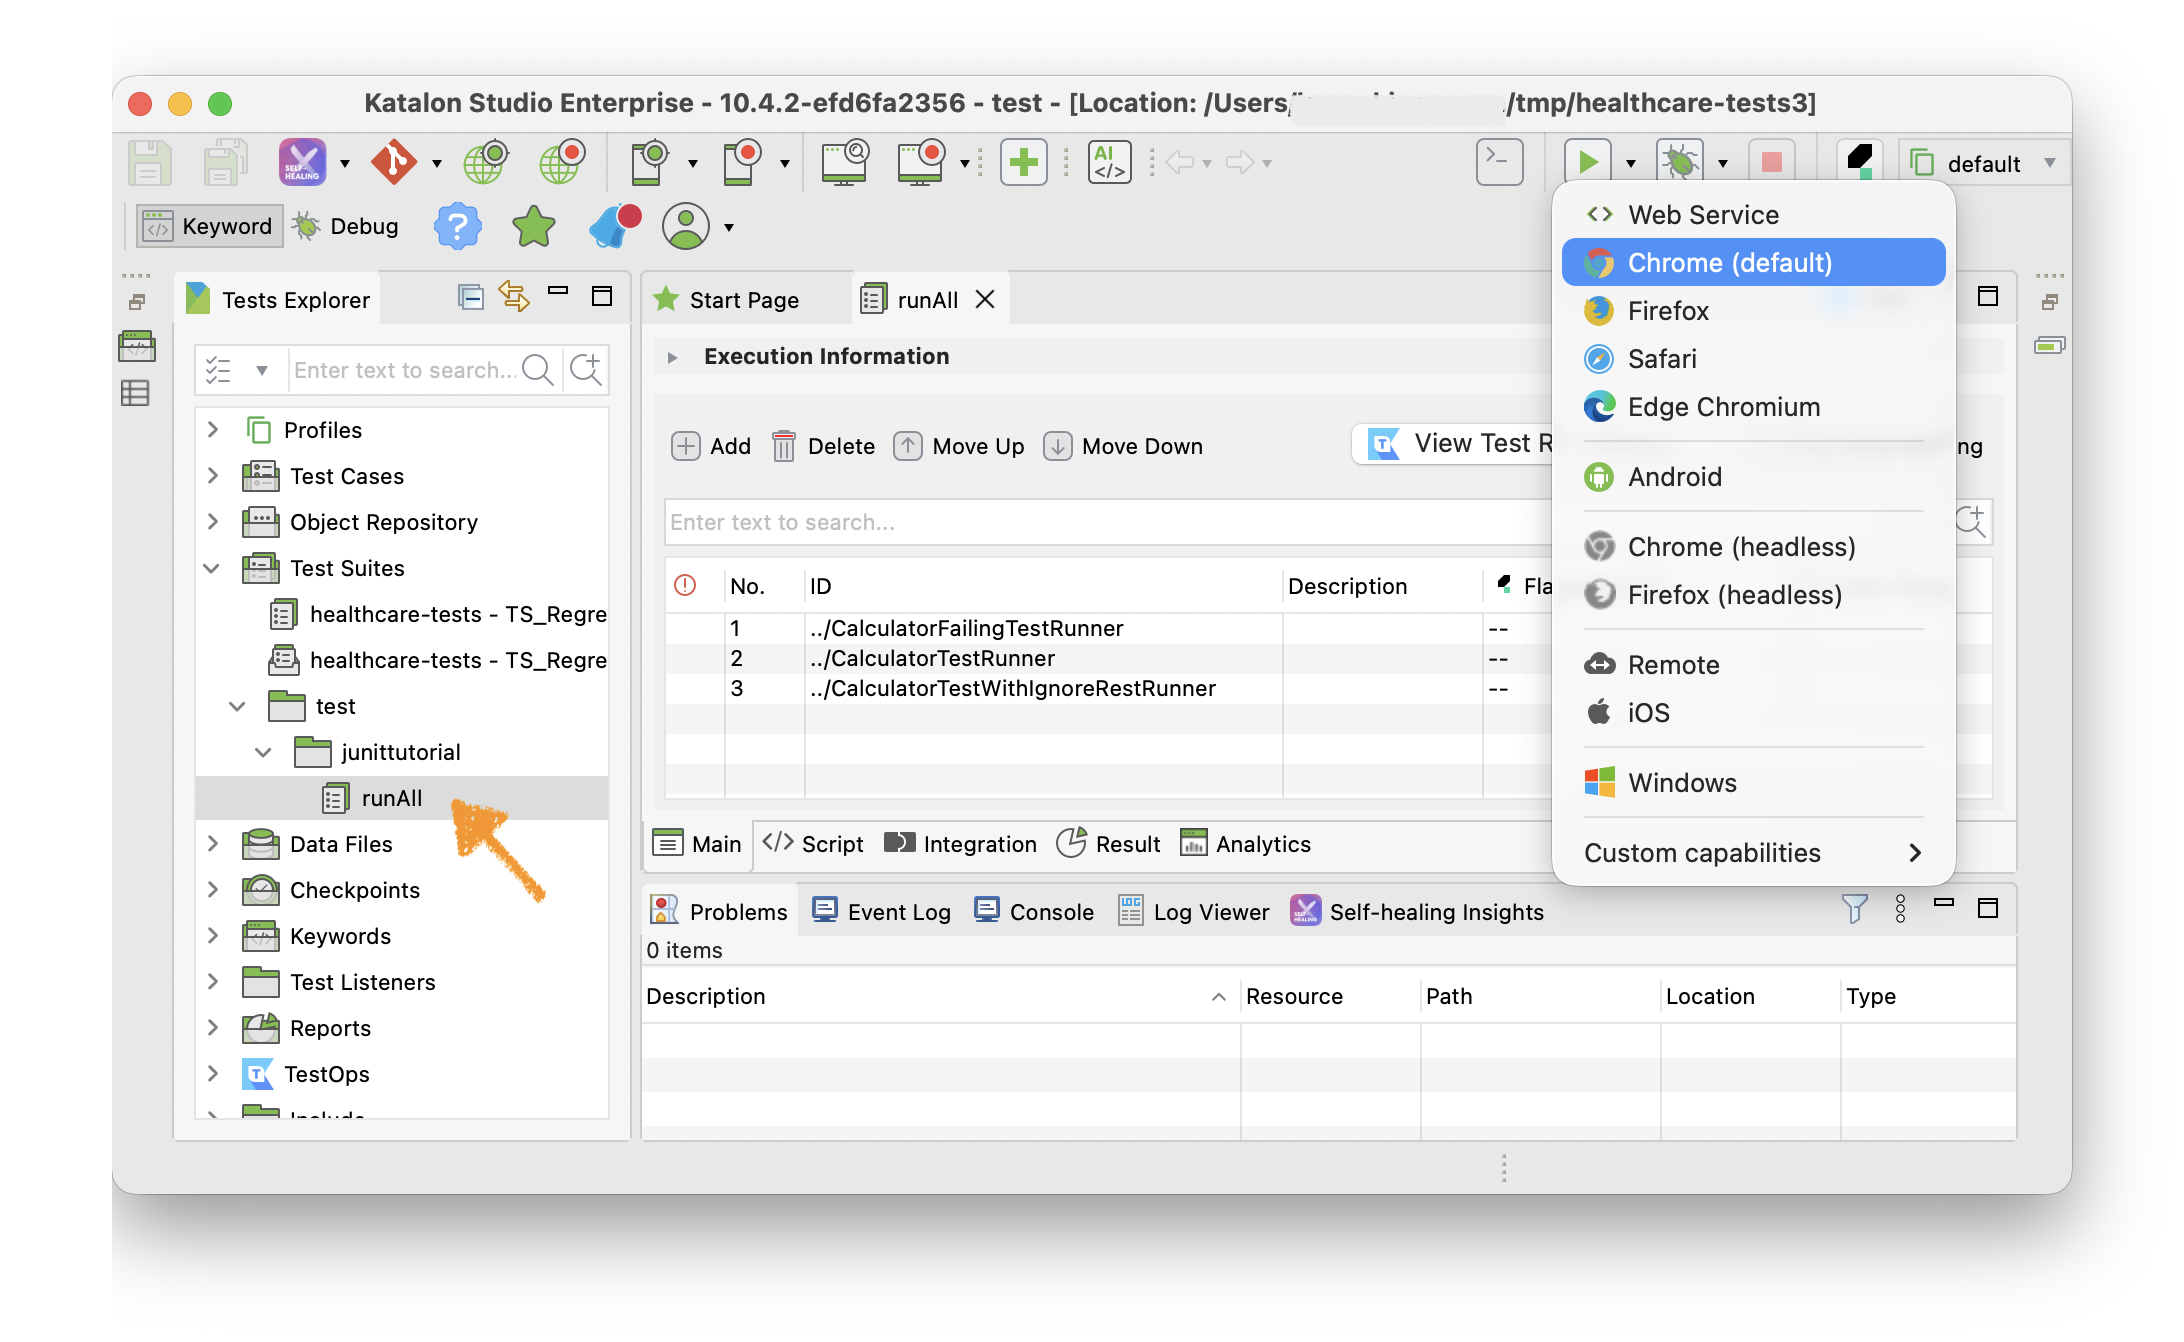The image size is (2184, 1342).
Task: Open the default profile dropdown
Action: click(x=1985, y=162)
